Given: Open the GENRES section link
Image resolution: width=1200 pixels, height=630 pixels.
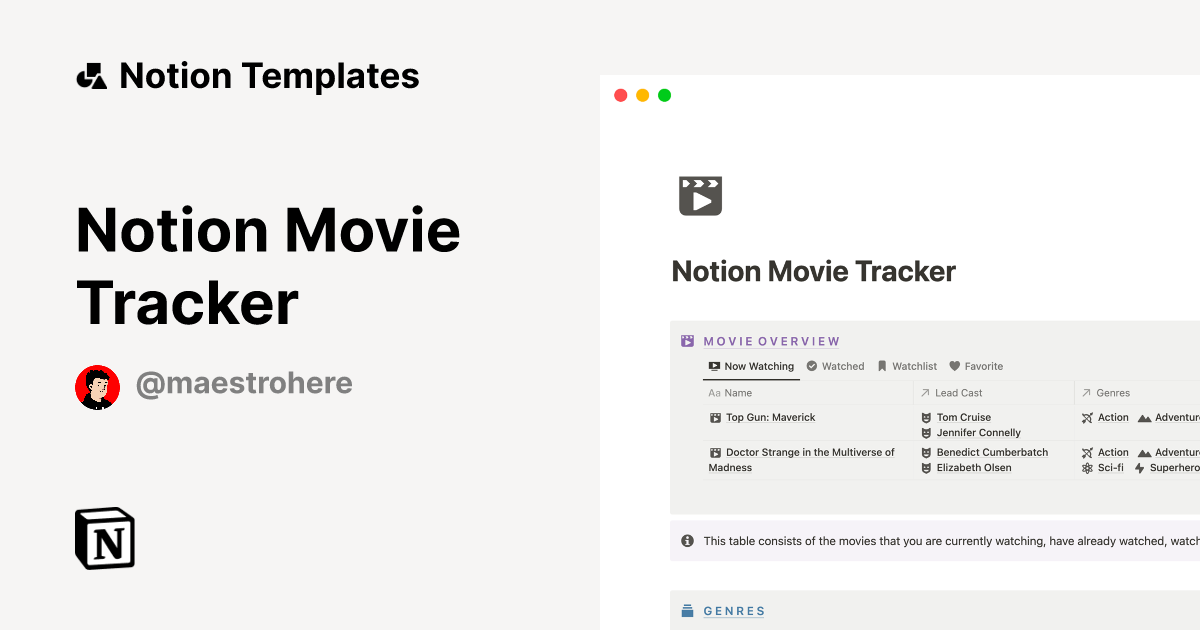Looking at the screenshot, I should [x=734, y=610].
